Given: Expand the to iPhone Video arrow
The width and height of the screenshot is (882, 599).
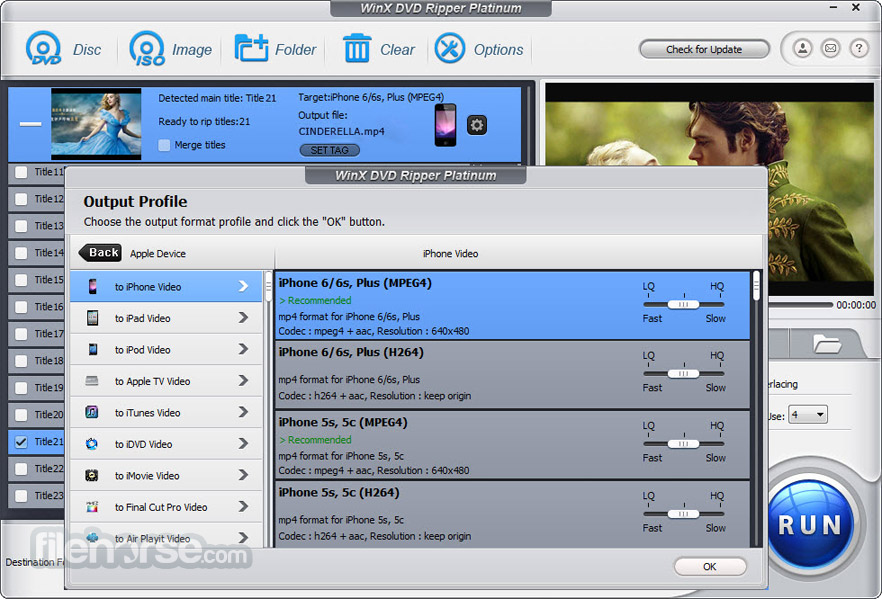Looking at the screenshot, I should (243, 286).
